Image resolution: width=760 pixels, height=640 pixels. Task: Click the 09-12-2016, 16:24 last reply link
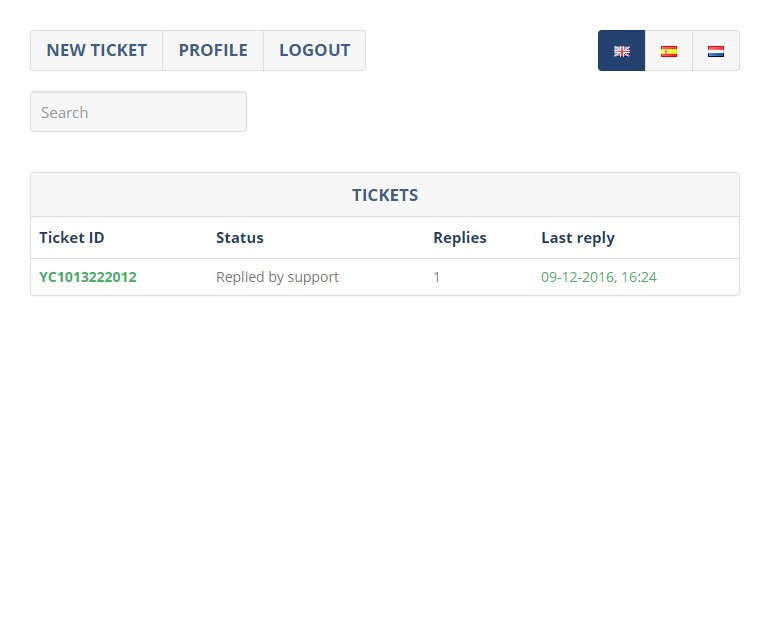pyautogui.click(x=599, y=277)
